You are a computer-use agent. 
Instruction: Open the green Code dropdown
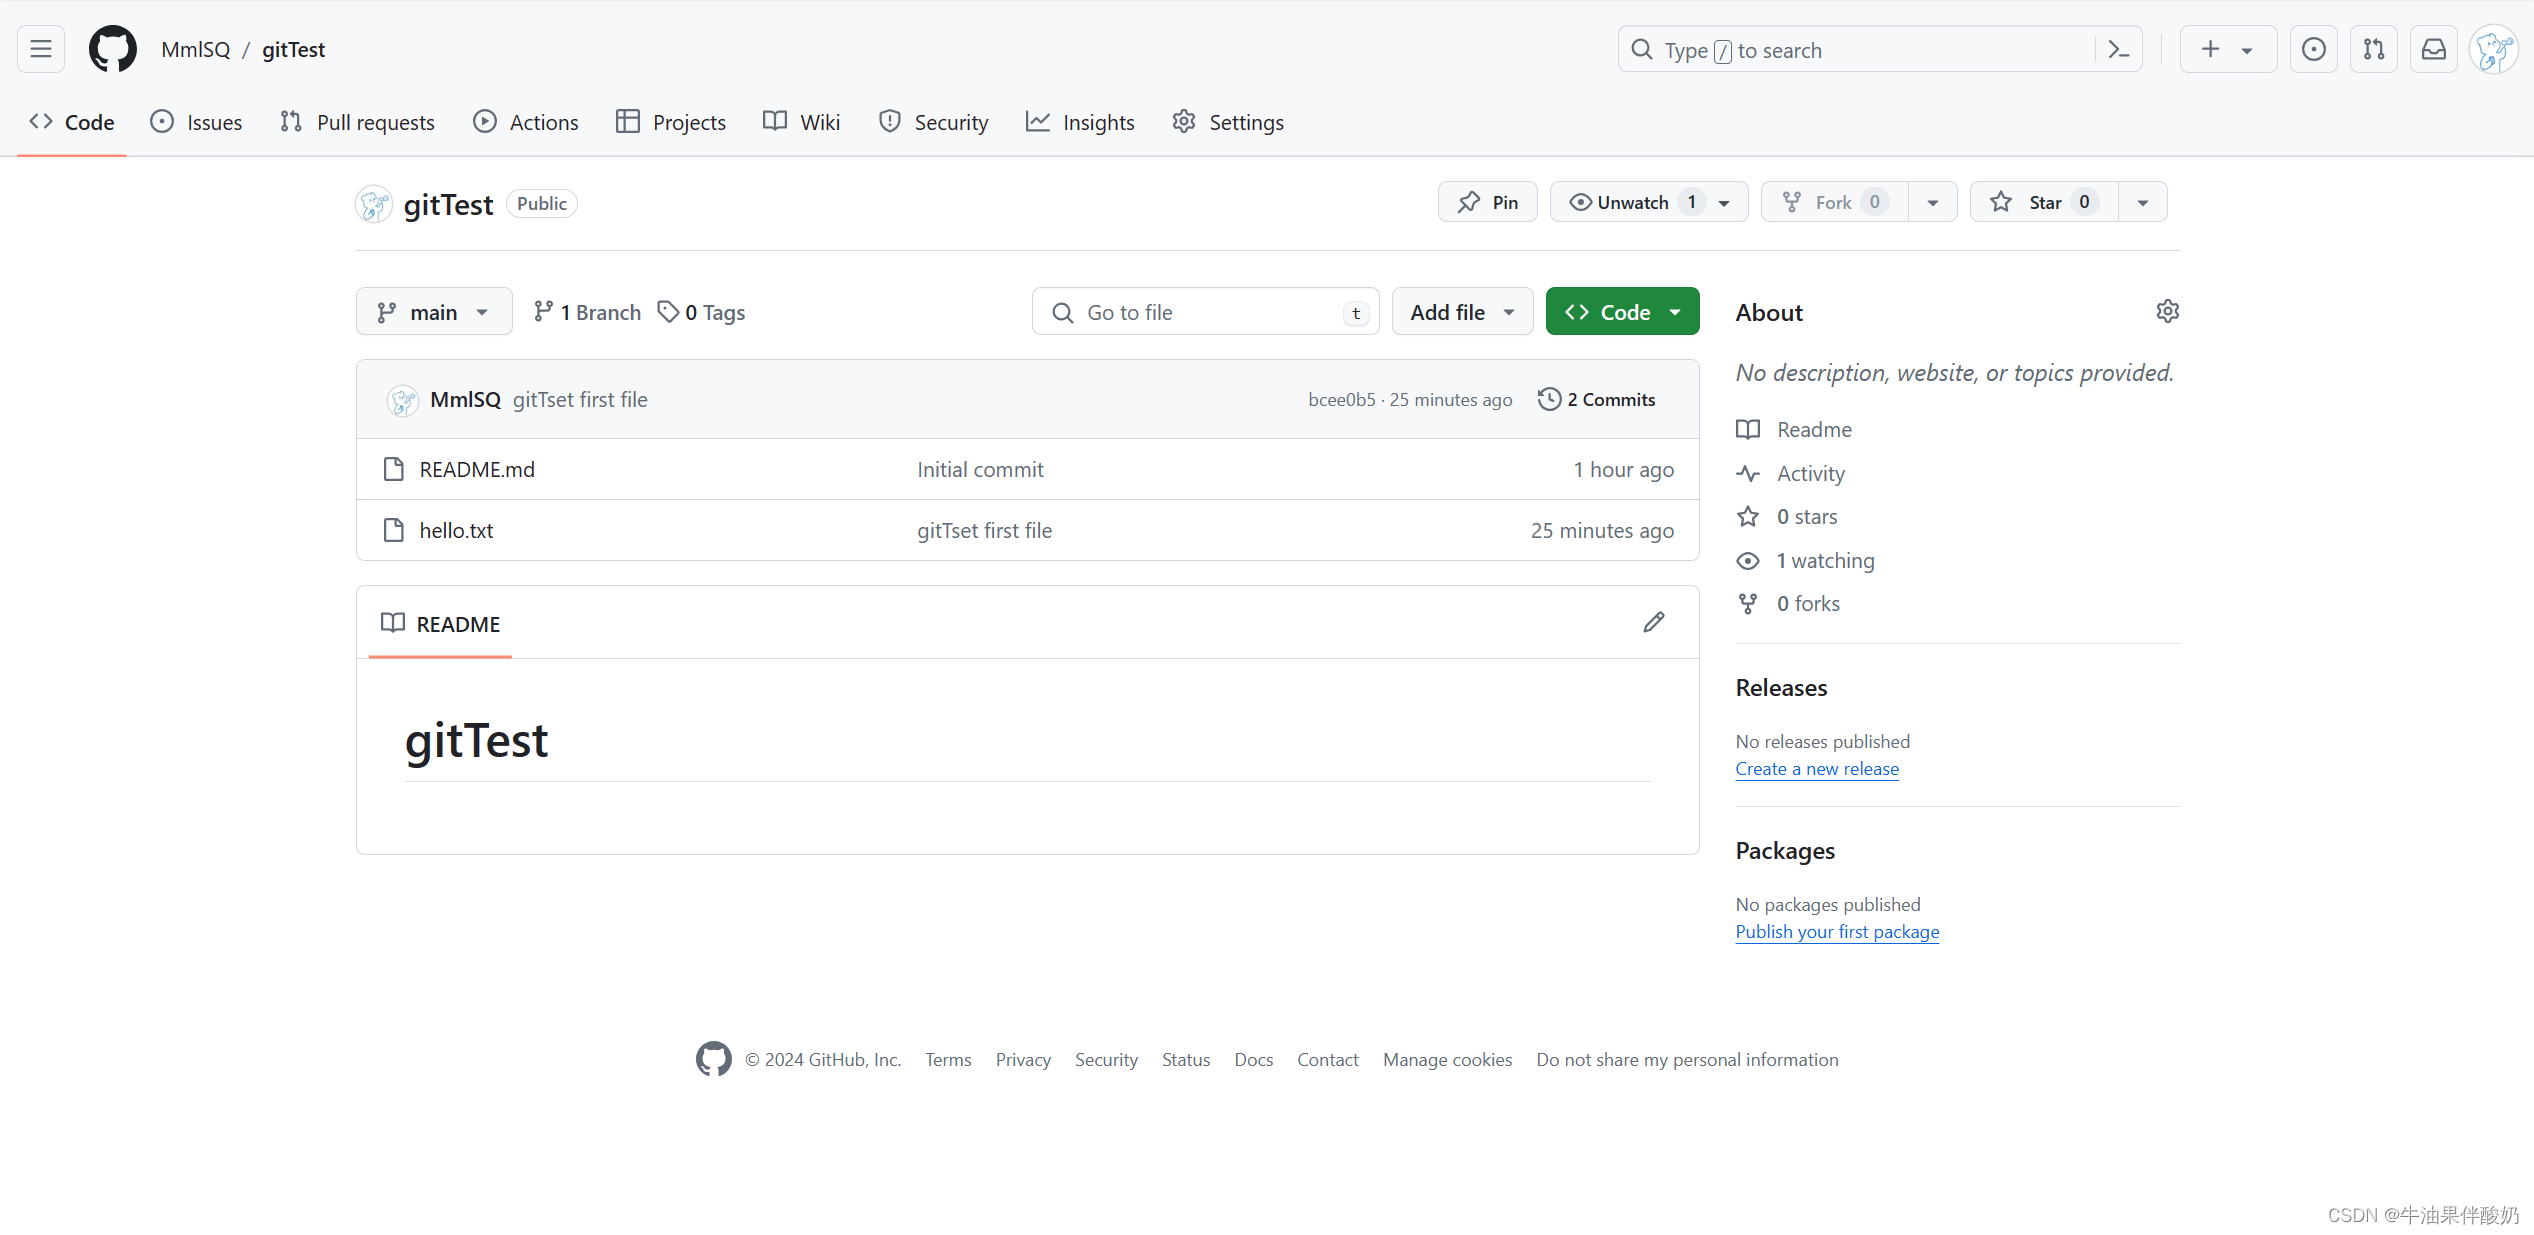tap(1621, 312)
